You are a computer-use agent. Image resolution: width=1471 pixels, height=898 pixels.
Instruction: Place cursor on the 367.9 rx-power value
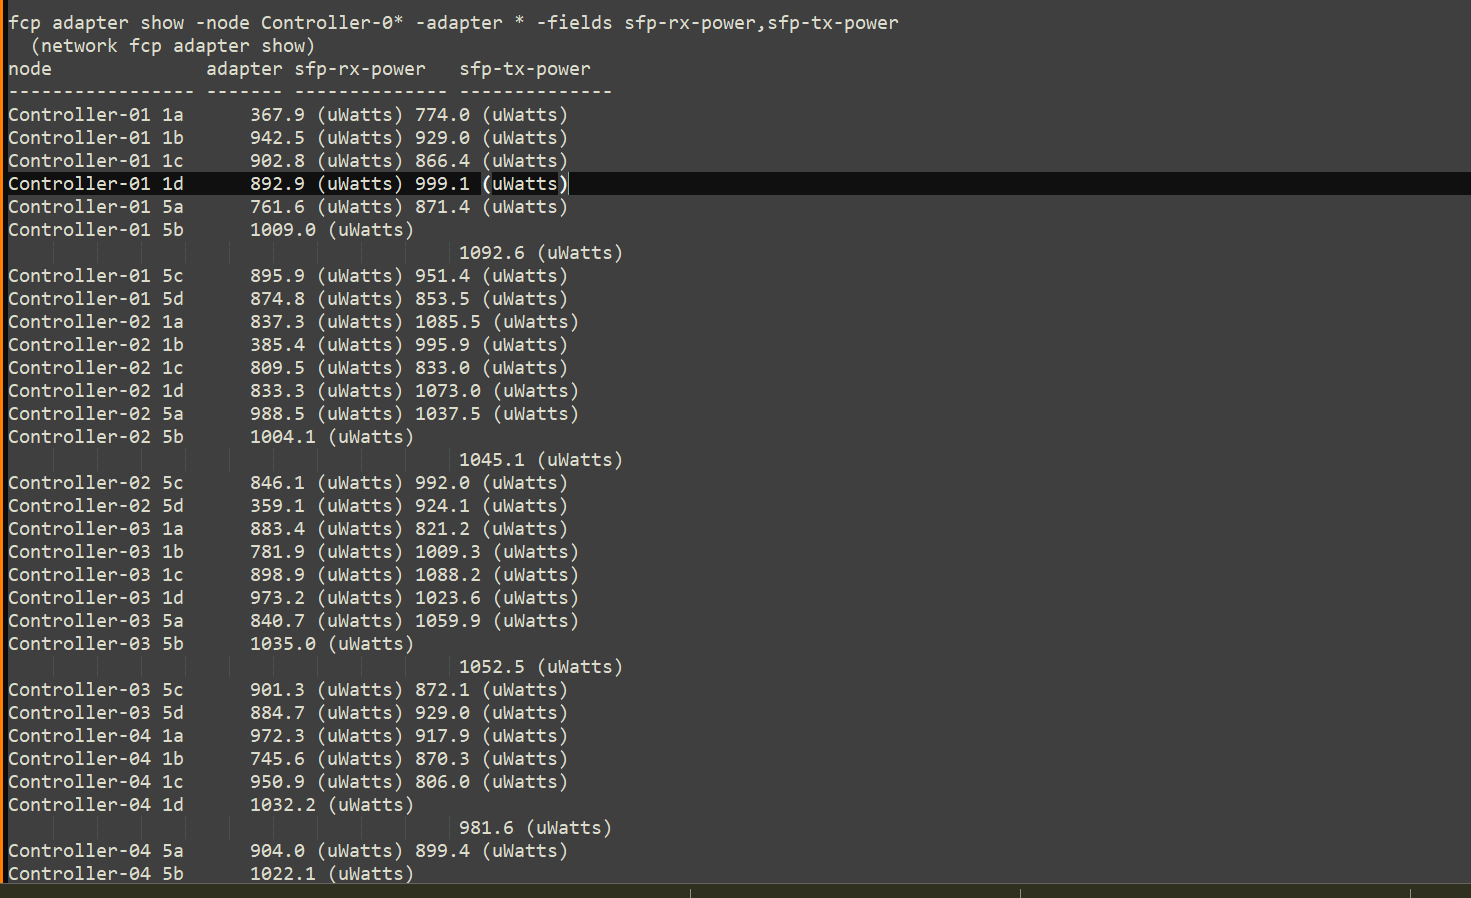[x=277, y=115]
